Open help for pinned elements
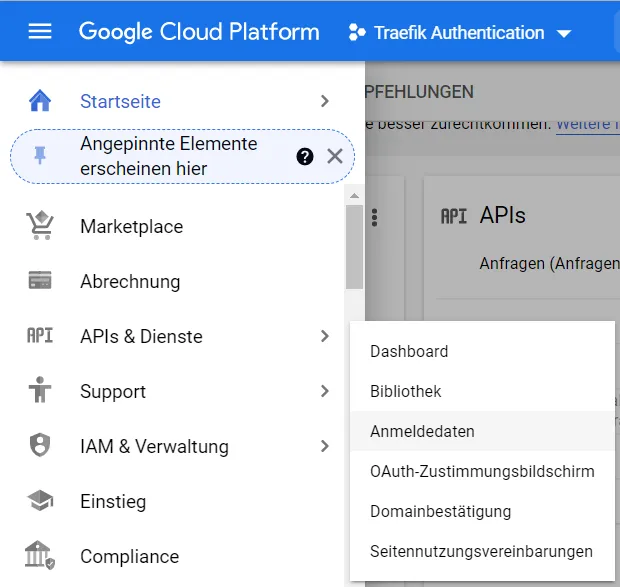Viewport: 620px width, 587px height. coord(305,157)
